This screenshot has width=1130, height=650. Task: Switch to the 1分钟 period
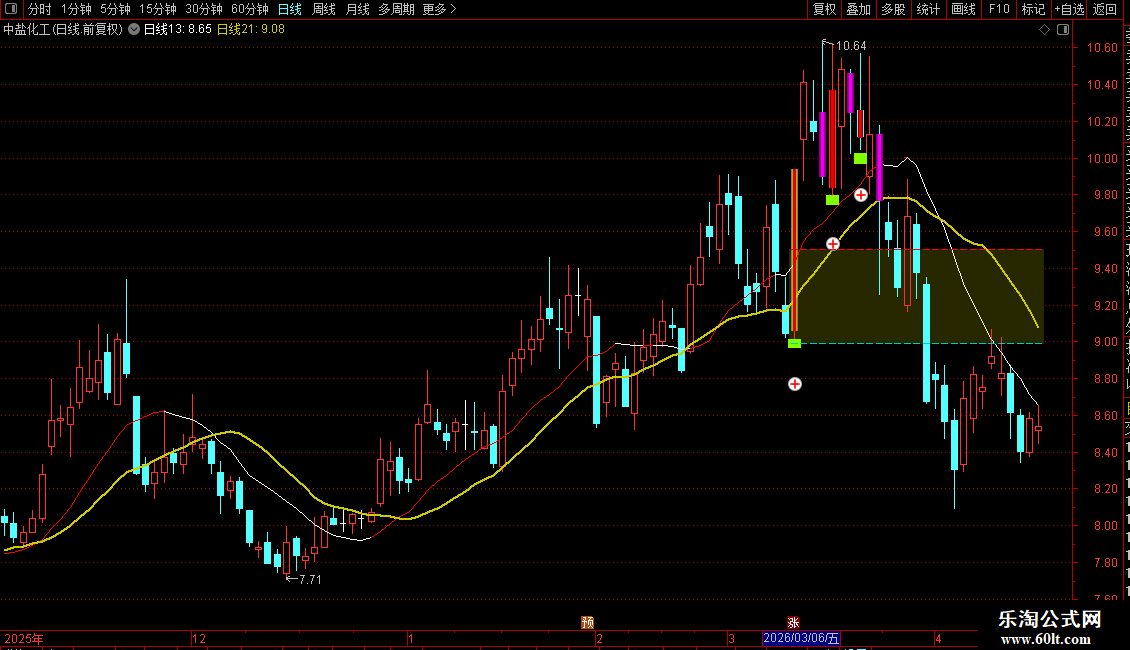pos(76,9)
